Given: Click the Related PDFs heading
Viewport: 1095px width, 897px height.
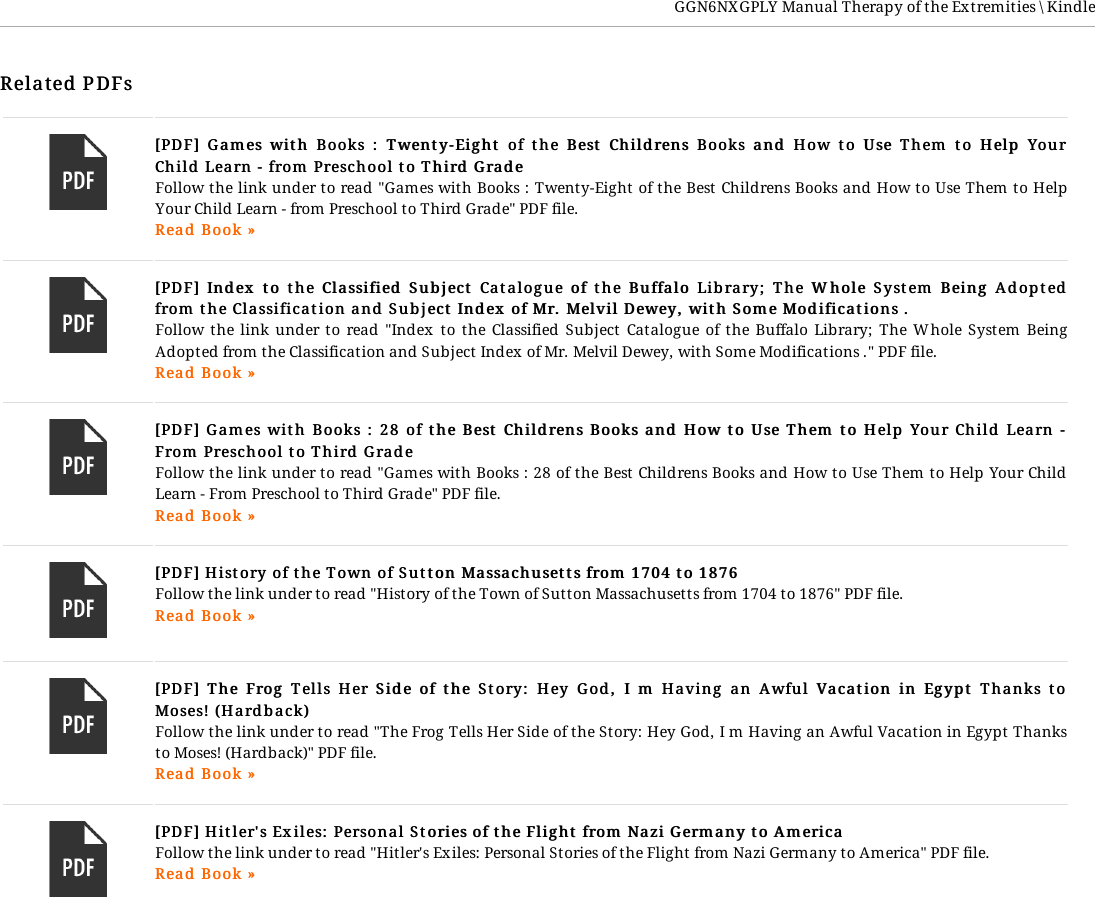Looking at the screenshot, I should coord(66,84).
